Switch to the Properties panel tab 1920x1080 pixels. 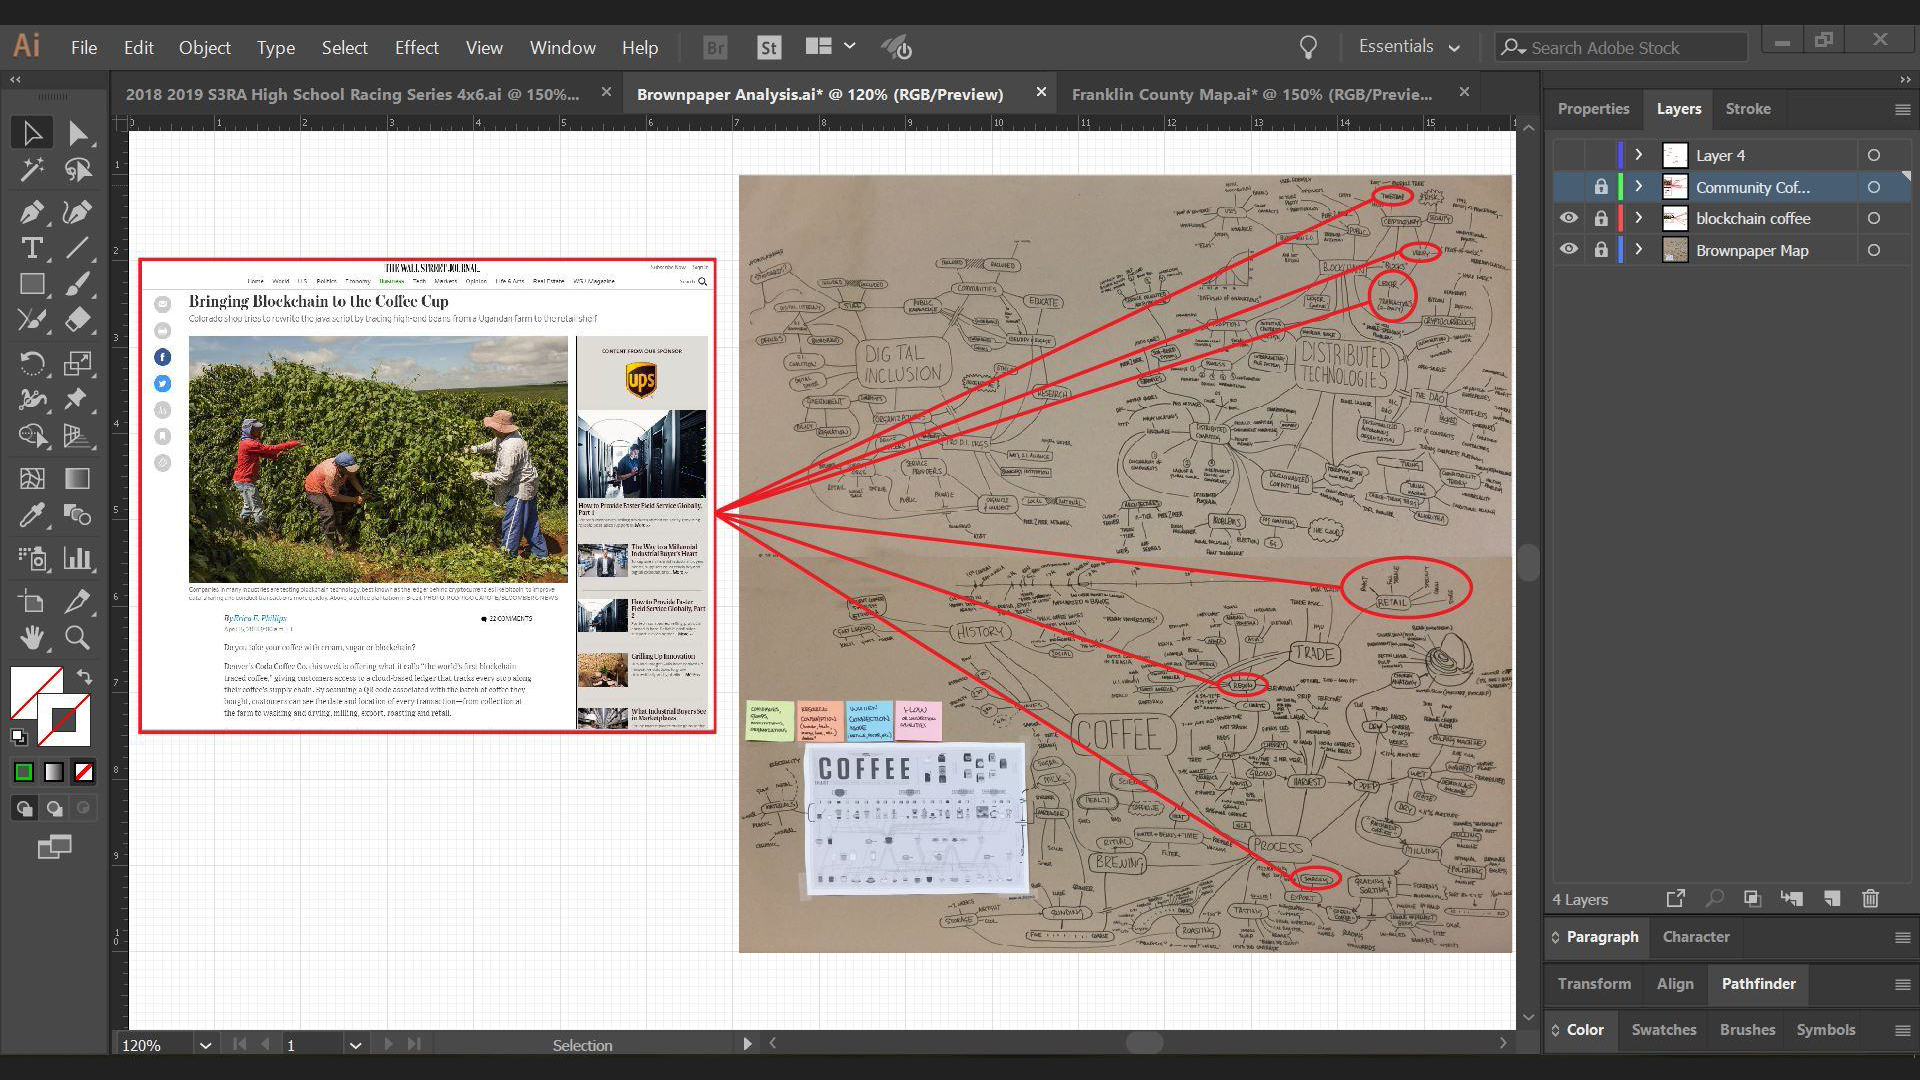(1593, 109)
